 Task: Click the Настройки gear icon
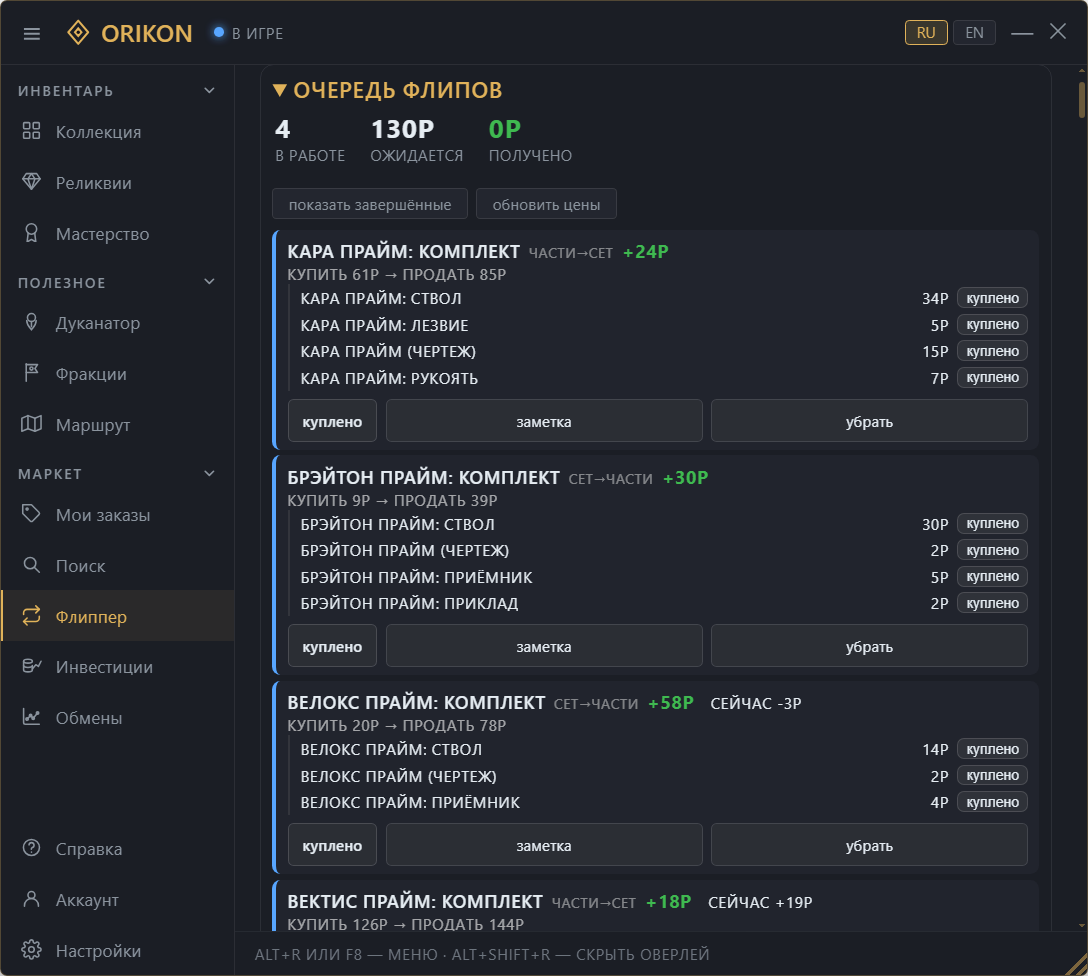[x=31, y=950]
